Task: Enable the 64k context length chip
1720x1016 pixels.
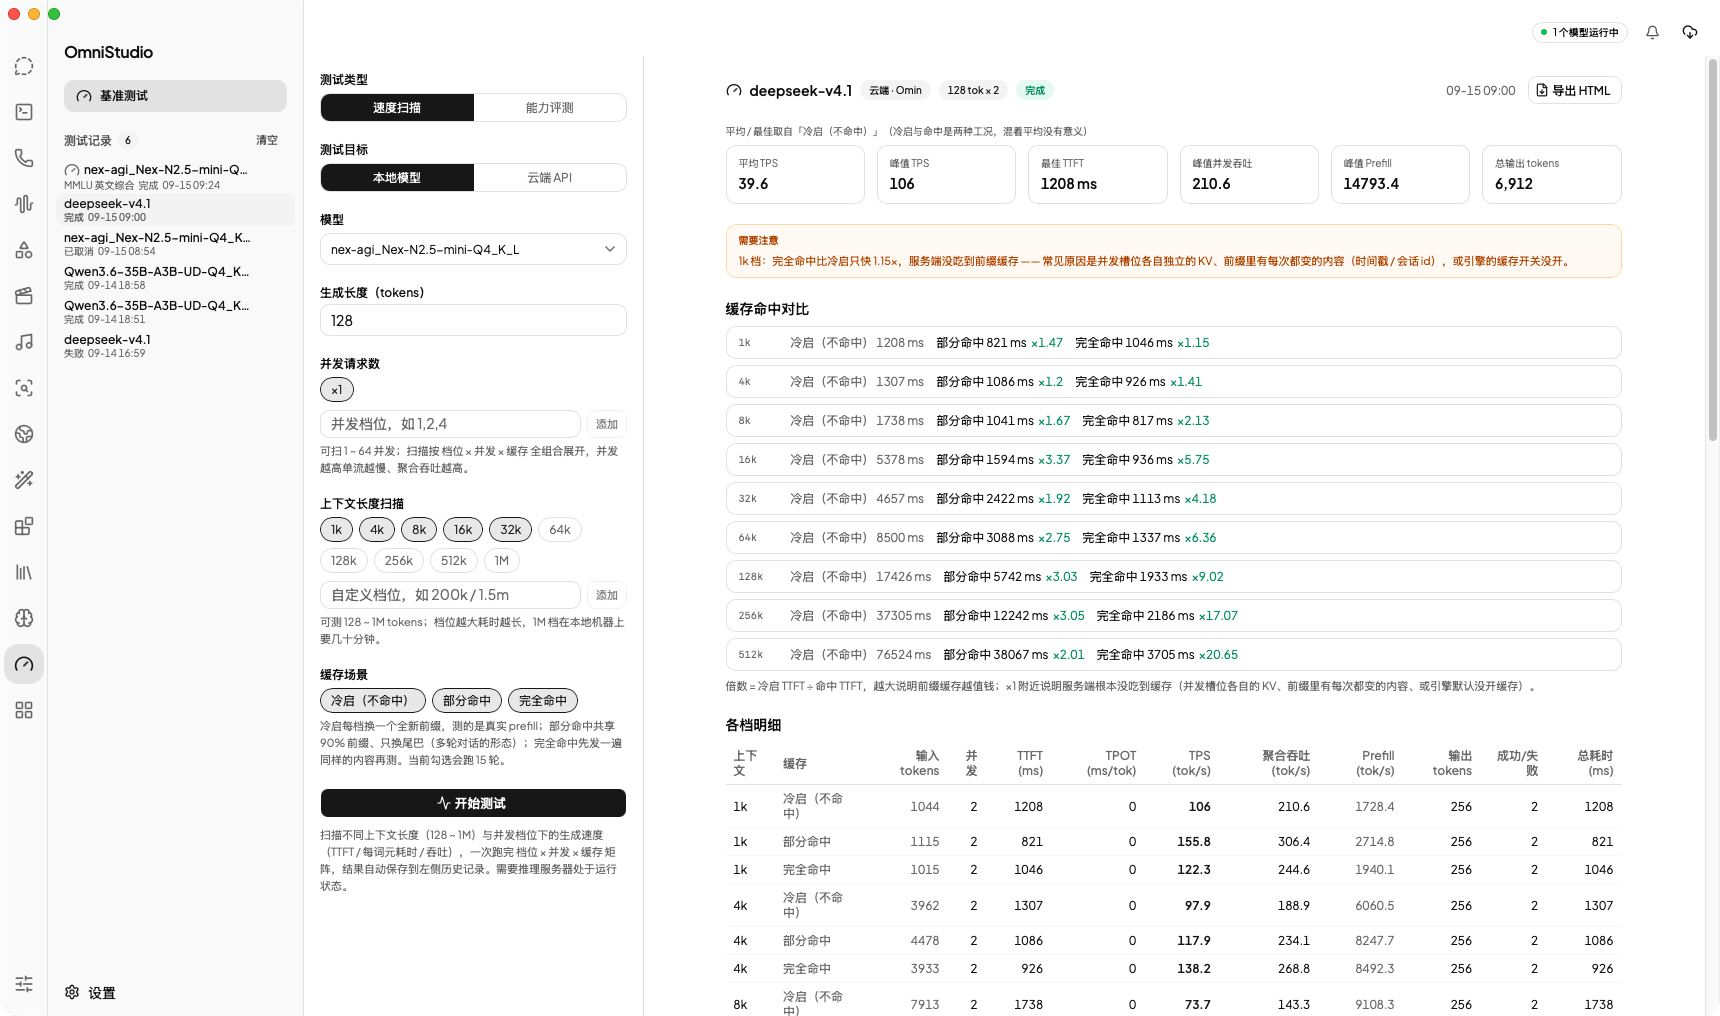Action: pos(560,530)
